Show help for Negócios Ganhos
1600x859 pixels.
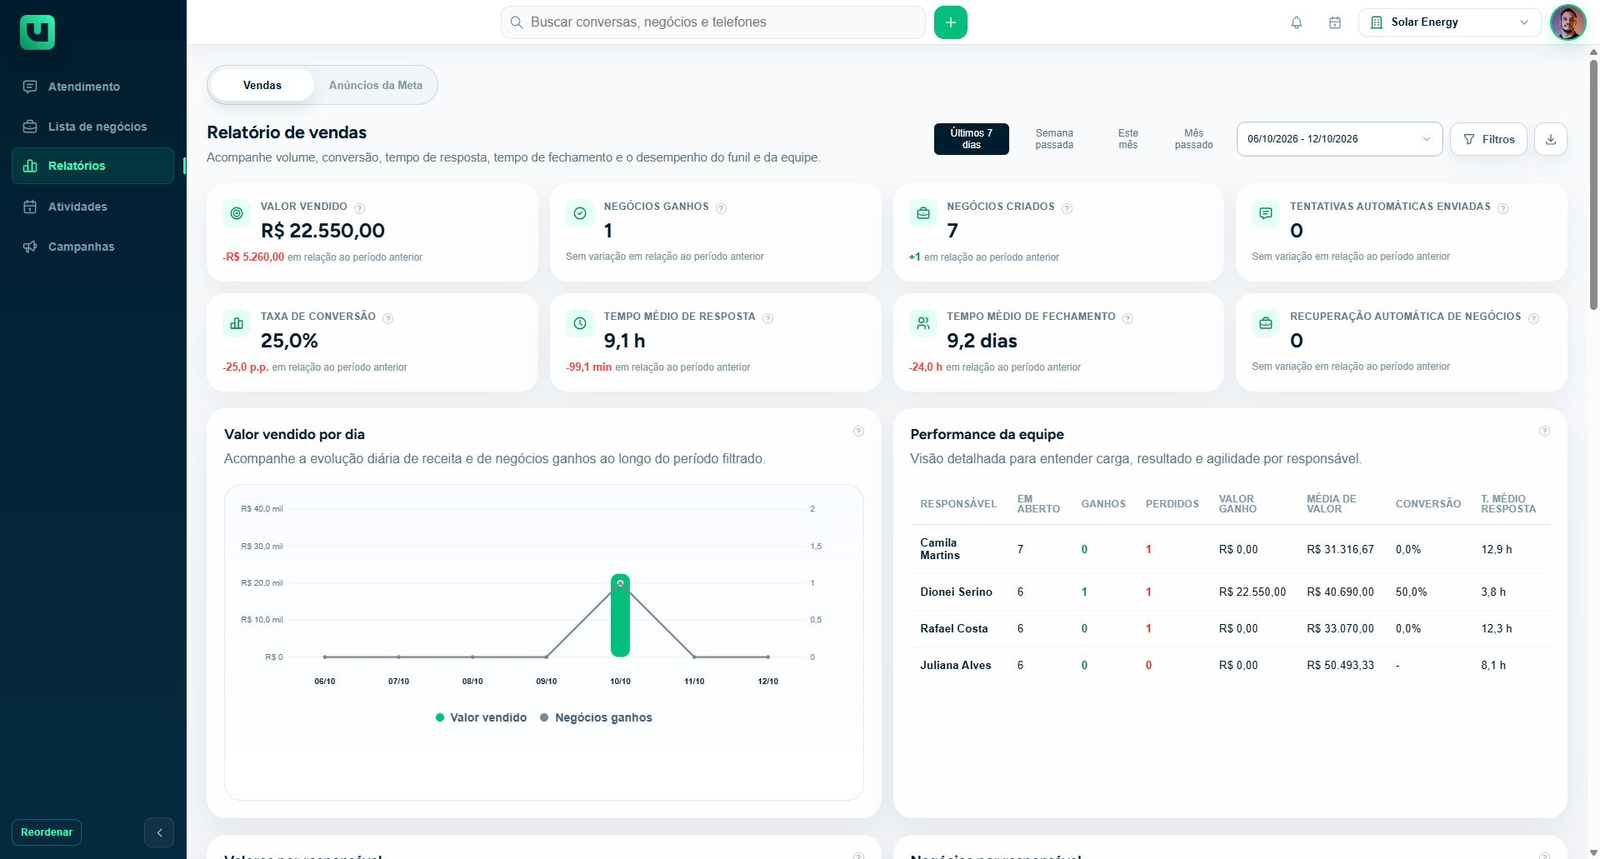[721, 208]
